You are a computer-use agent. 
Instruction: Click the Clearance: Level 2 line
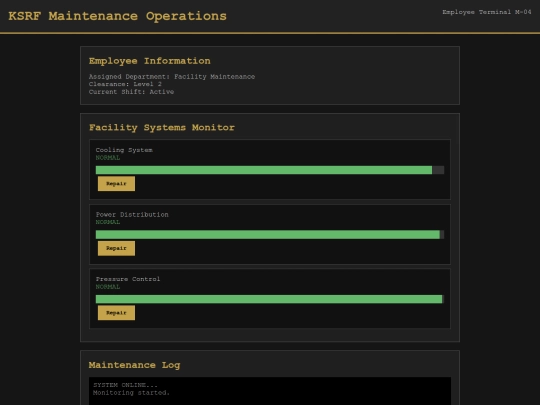click(125, 84)
